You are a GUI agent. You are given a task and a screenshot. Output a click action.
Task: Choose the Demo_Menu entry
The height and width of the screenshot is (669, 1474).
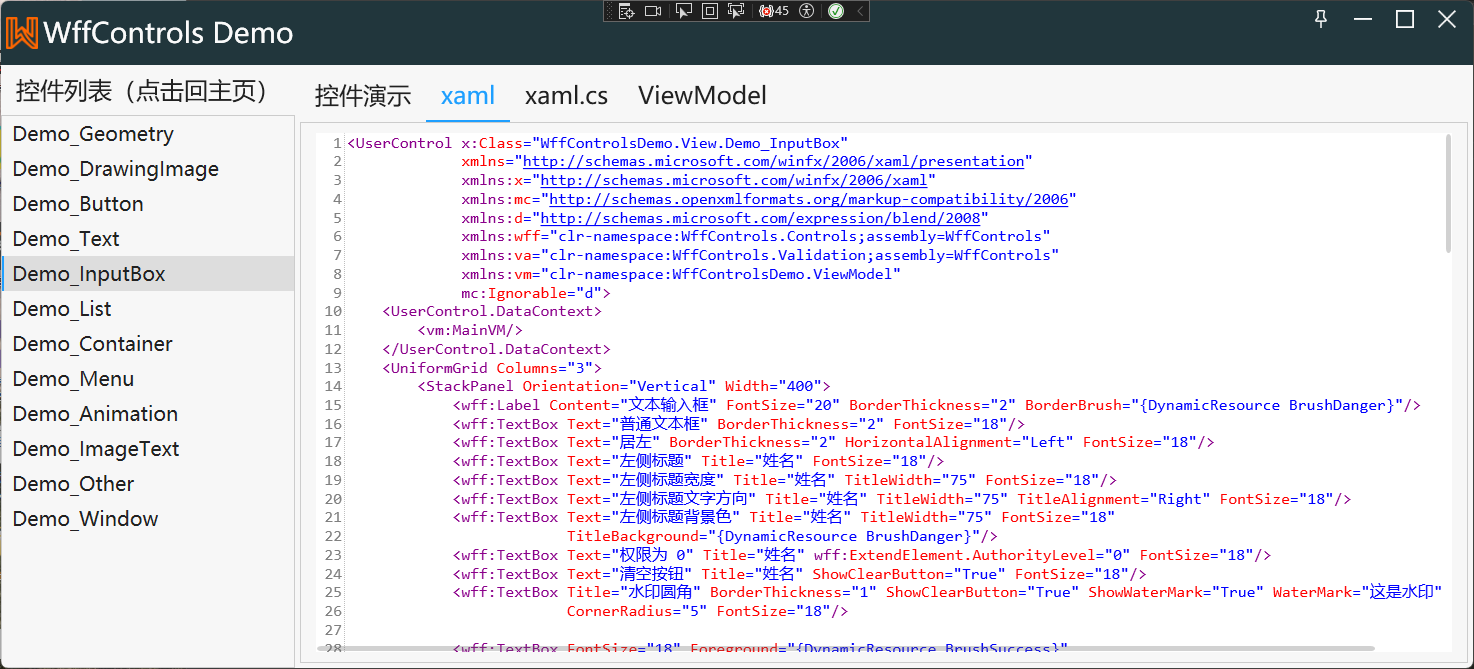pyautogui.click(x=148, y=379)
